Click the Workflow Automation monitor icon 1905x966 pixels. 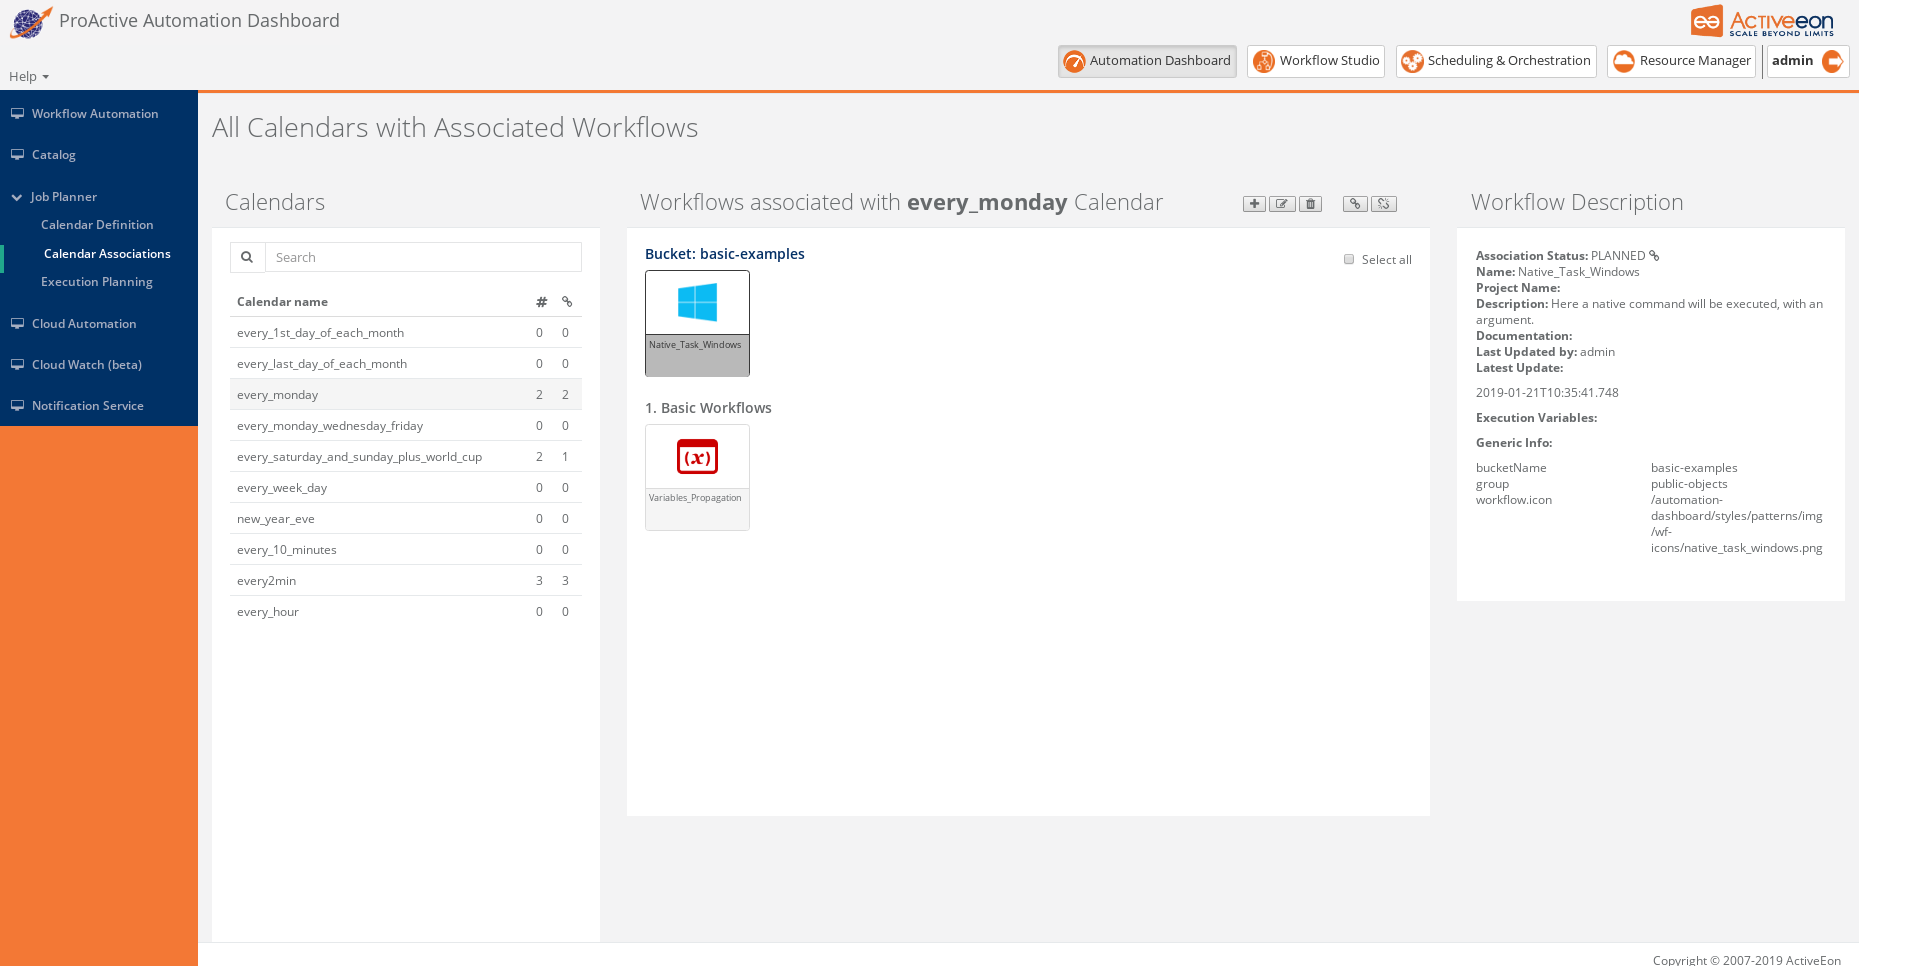coord(17,114)
